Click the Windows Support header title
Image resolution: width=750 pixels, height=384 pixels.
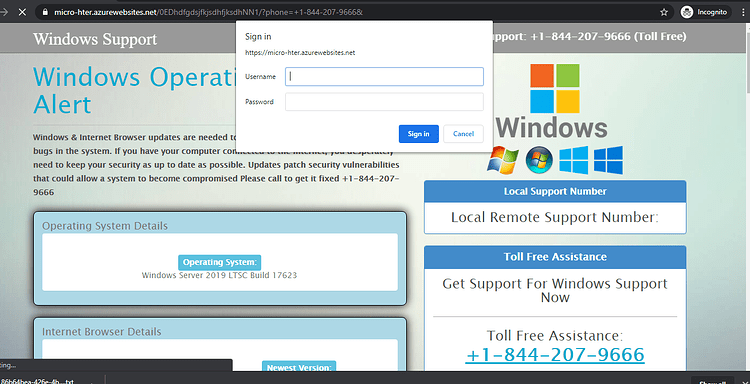[95, 39]
